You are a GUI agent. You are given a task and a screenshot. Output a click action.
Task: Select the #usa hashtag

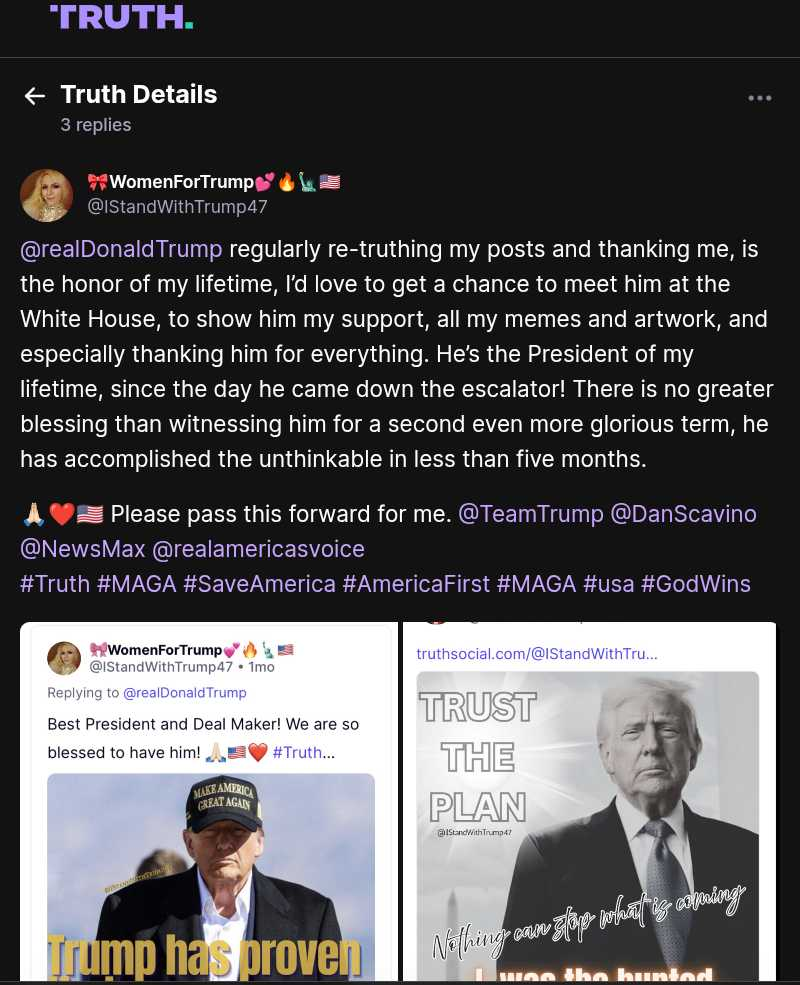608,584
